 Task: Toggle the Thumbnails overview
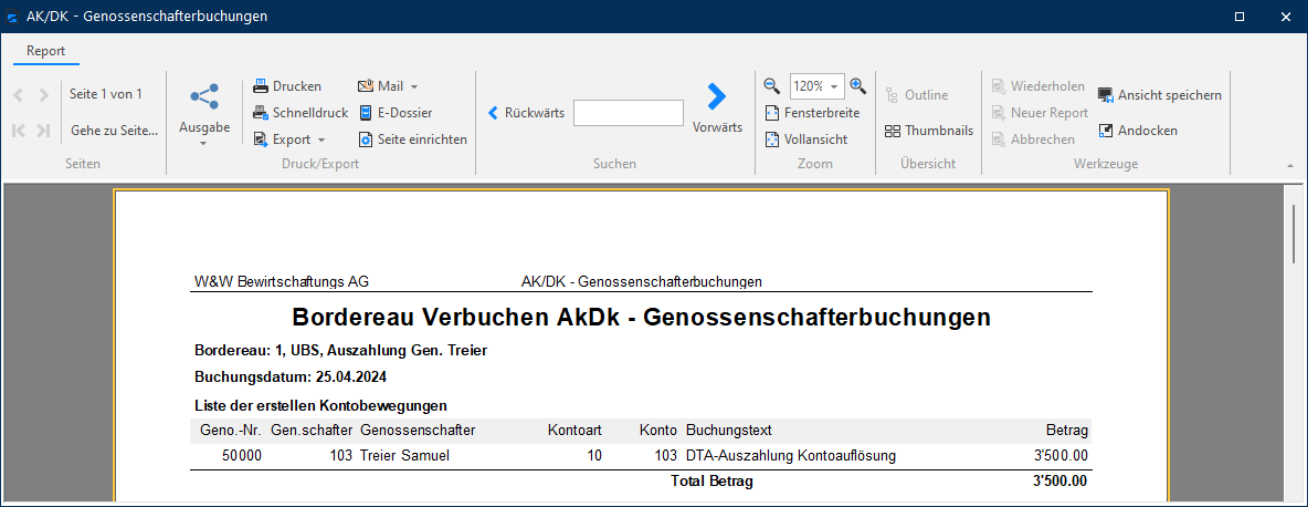tap(929, 130)
